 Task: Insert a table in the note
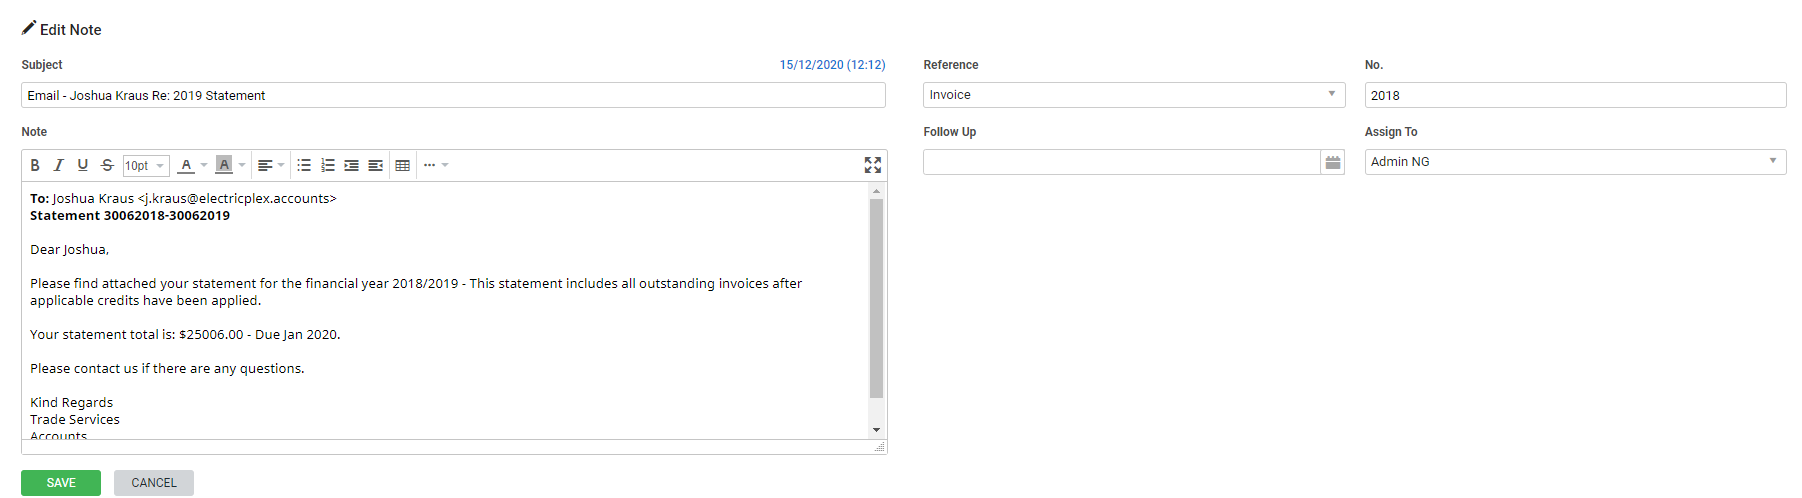[403, 165]
